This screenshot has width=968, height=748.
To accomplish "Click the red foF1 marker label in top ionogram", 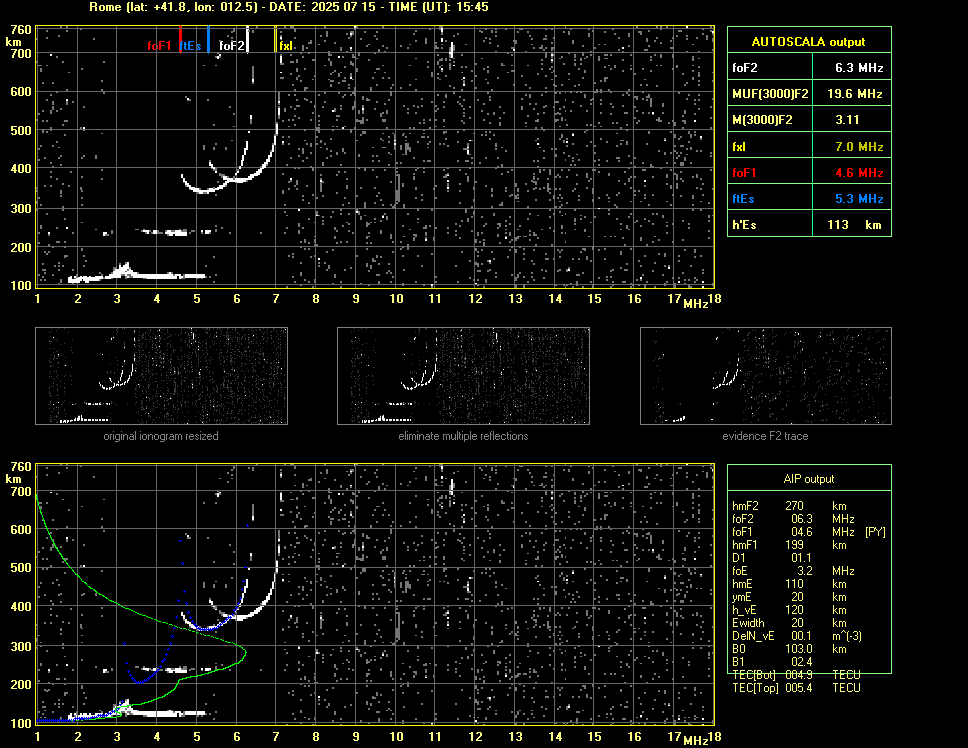I will tap(159, 46).
